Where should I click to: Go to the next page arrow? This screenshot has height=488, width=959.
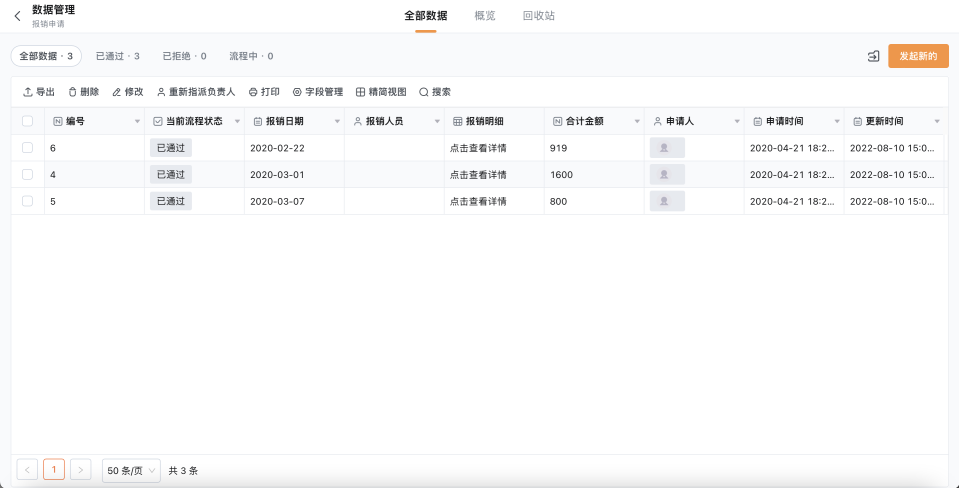[81, 470]
